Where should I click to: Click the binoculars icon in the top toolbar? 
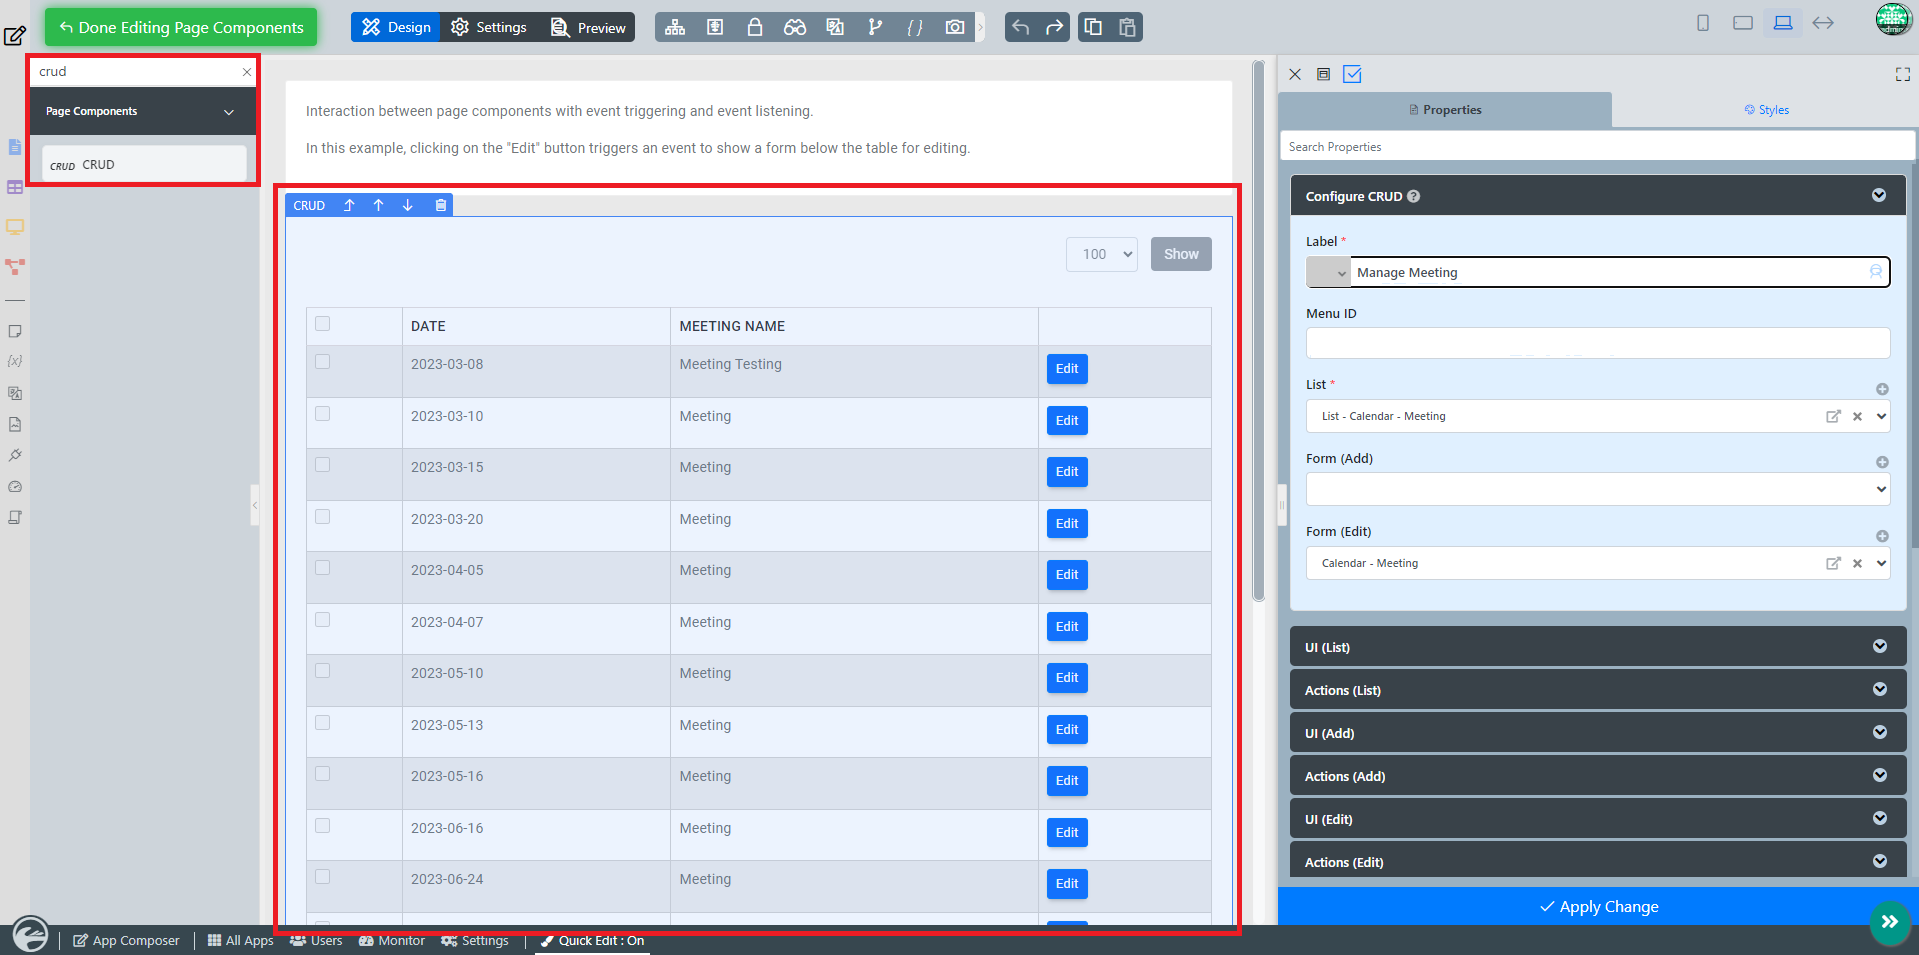(x=795, y=27)
